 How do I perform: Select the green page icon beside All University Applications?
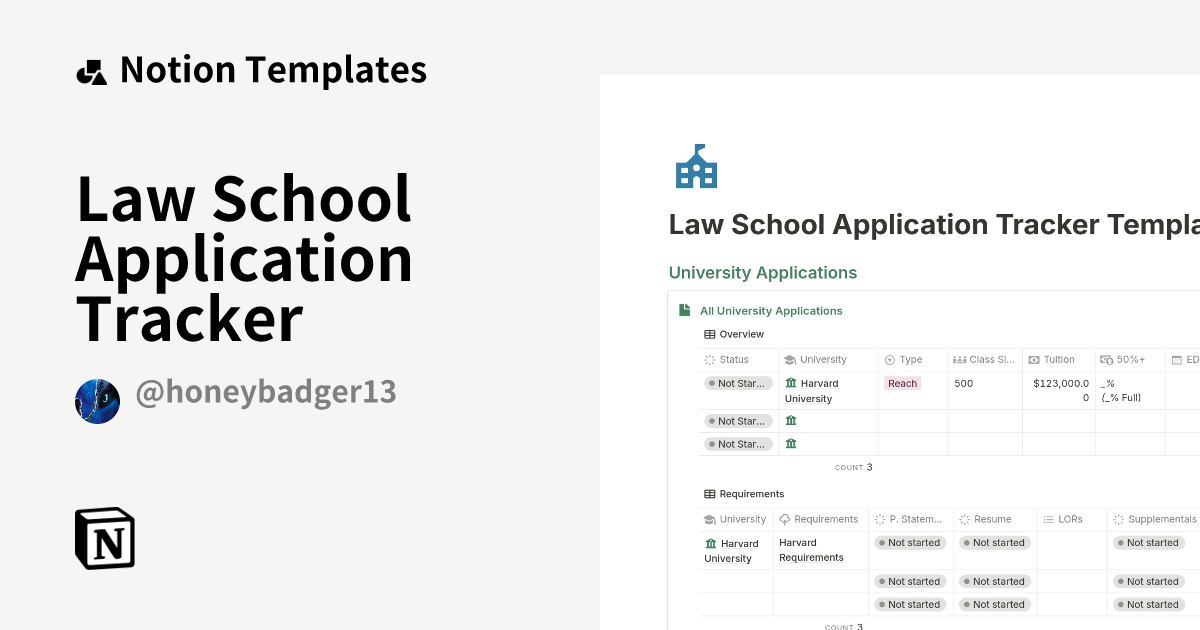click(x=682, y=311)
